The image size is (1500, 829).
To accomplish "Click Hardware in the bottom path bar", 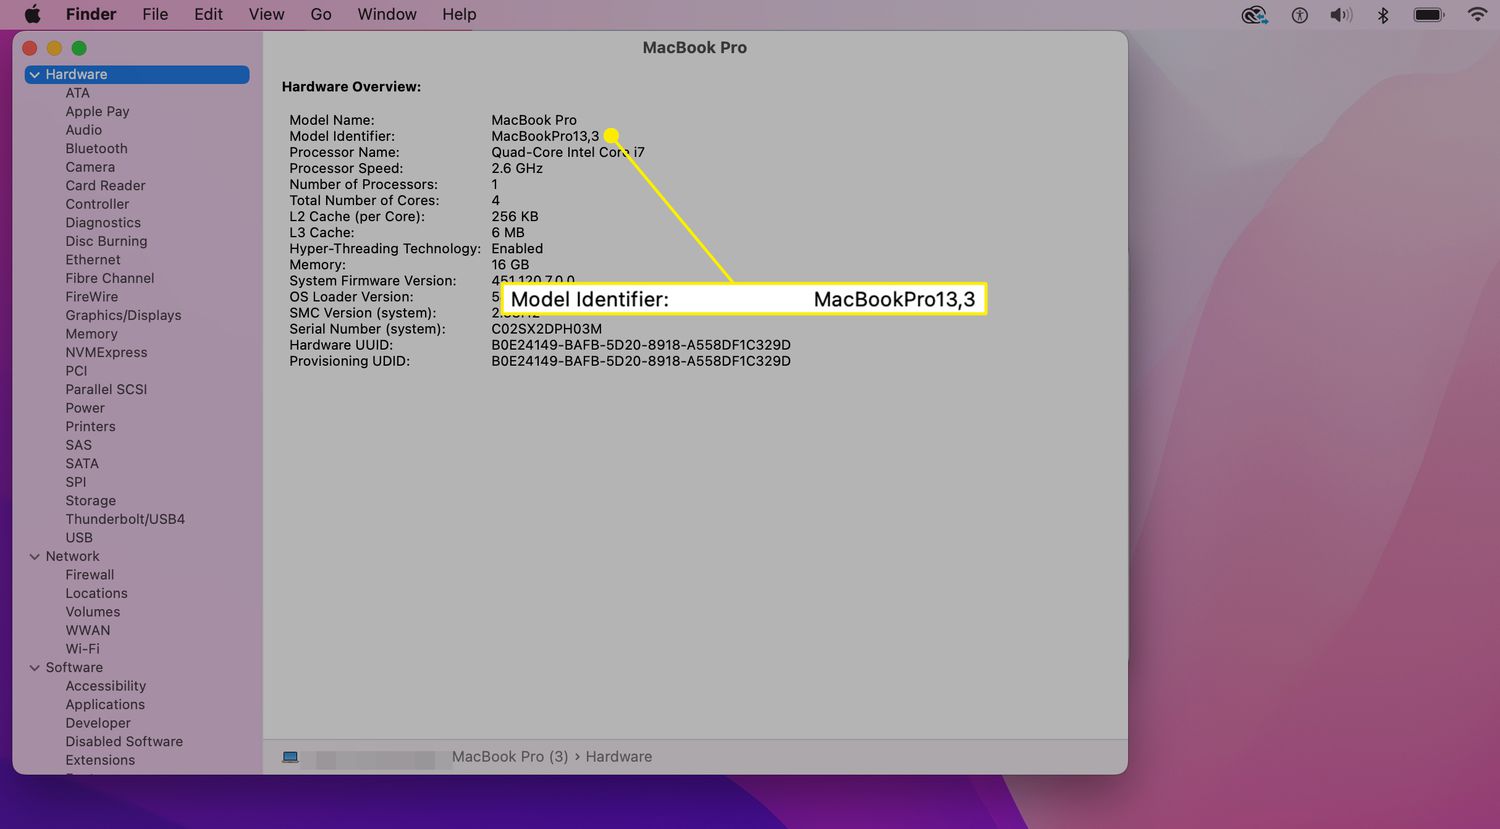I will pyautogui.click(x=618, y=757).
